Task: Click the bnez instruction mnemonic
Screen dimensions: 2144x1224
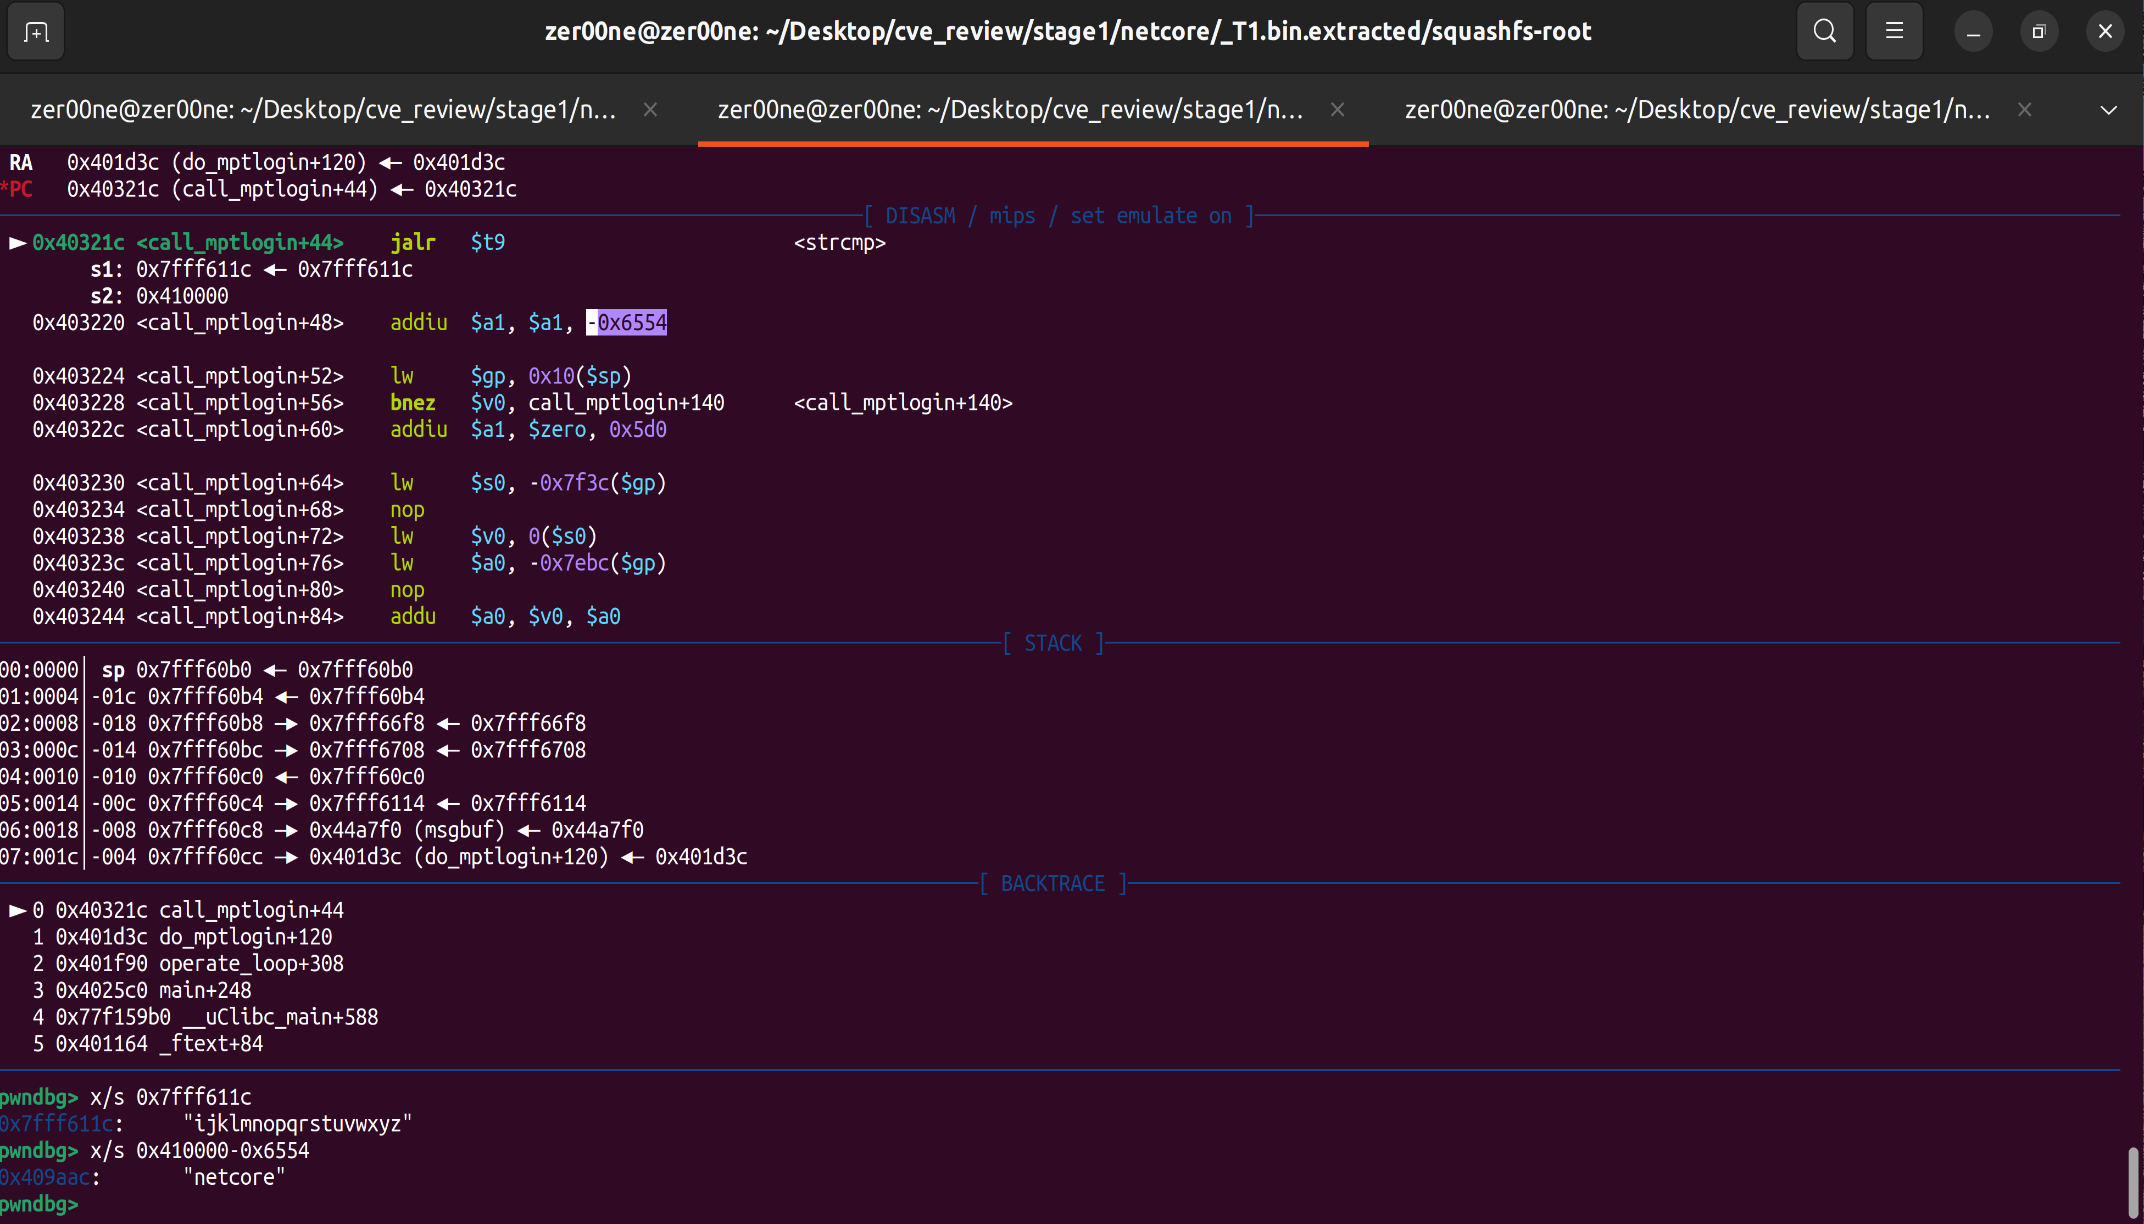Action: [x=413, y=403]
